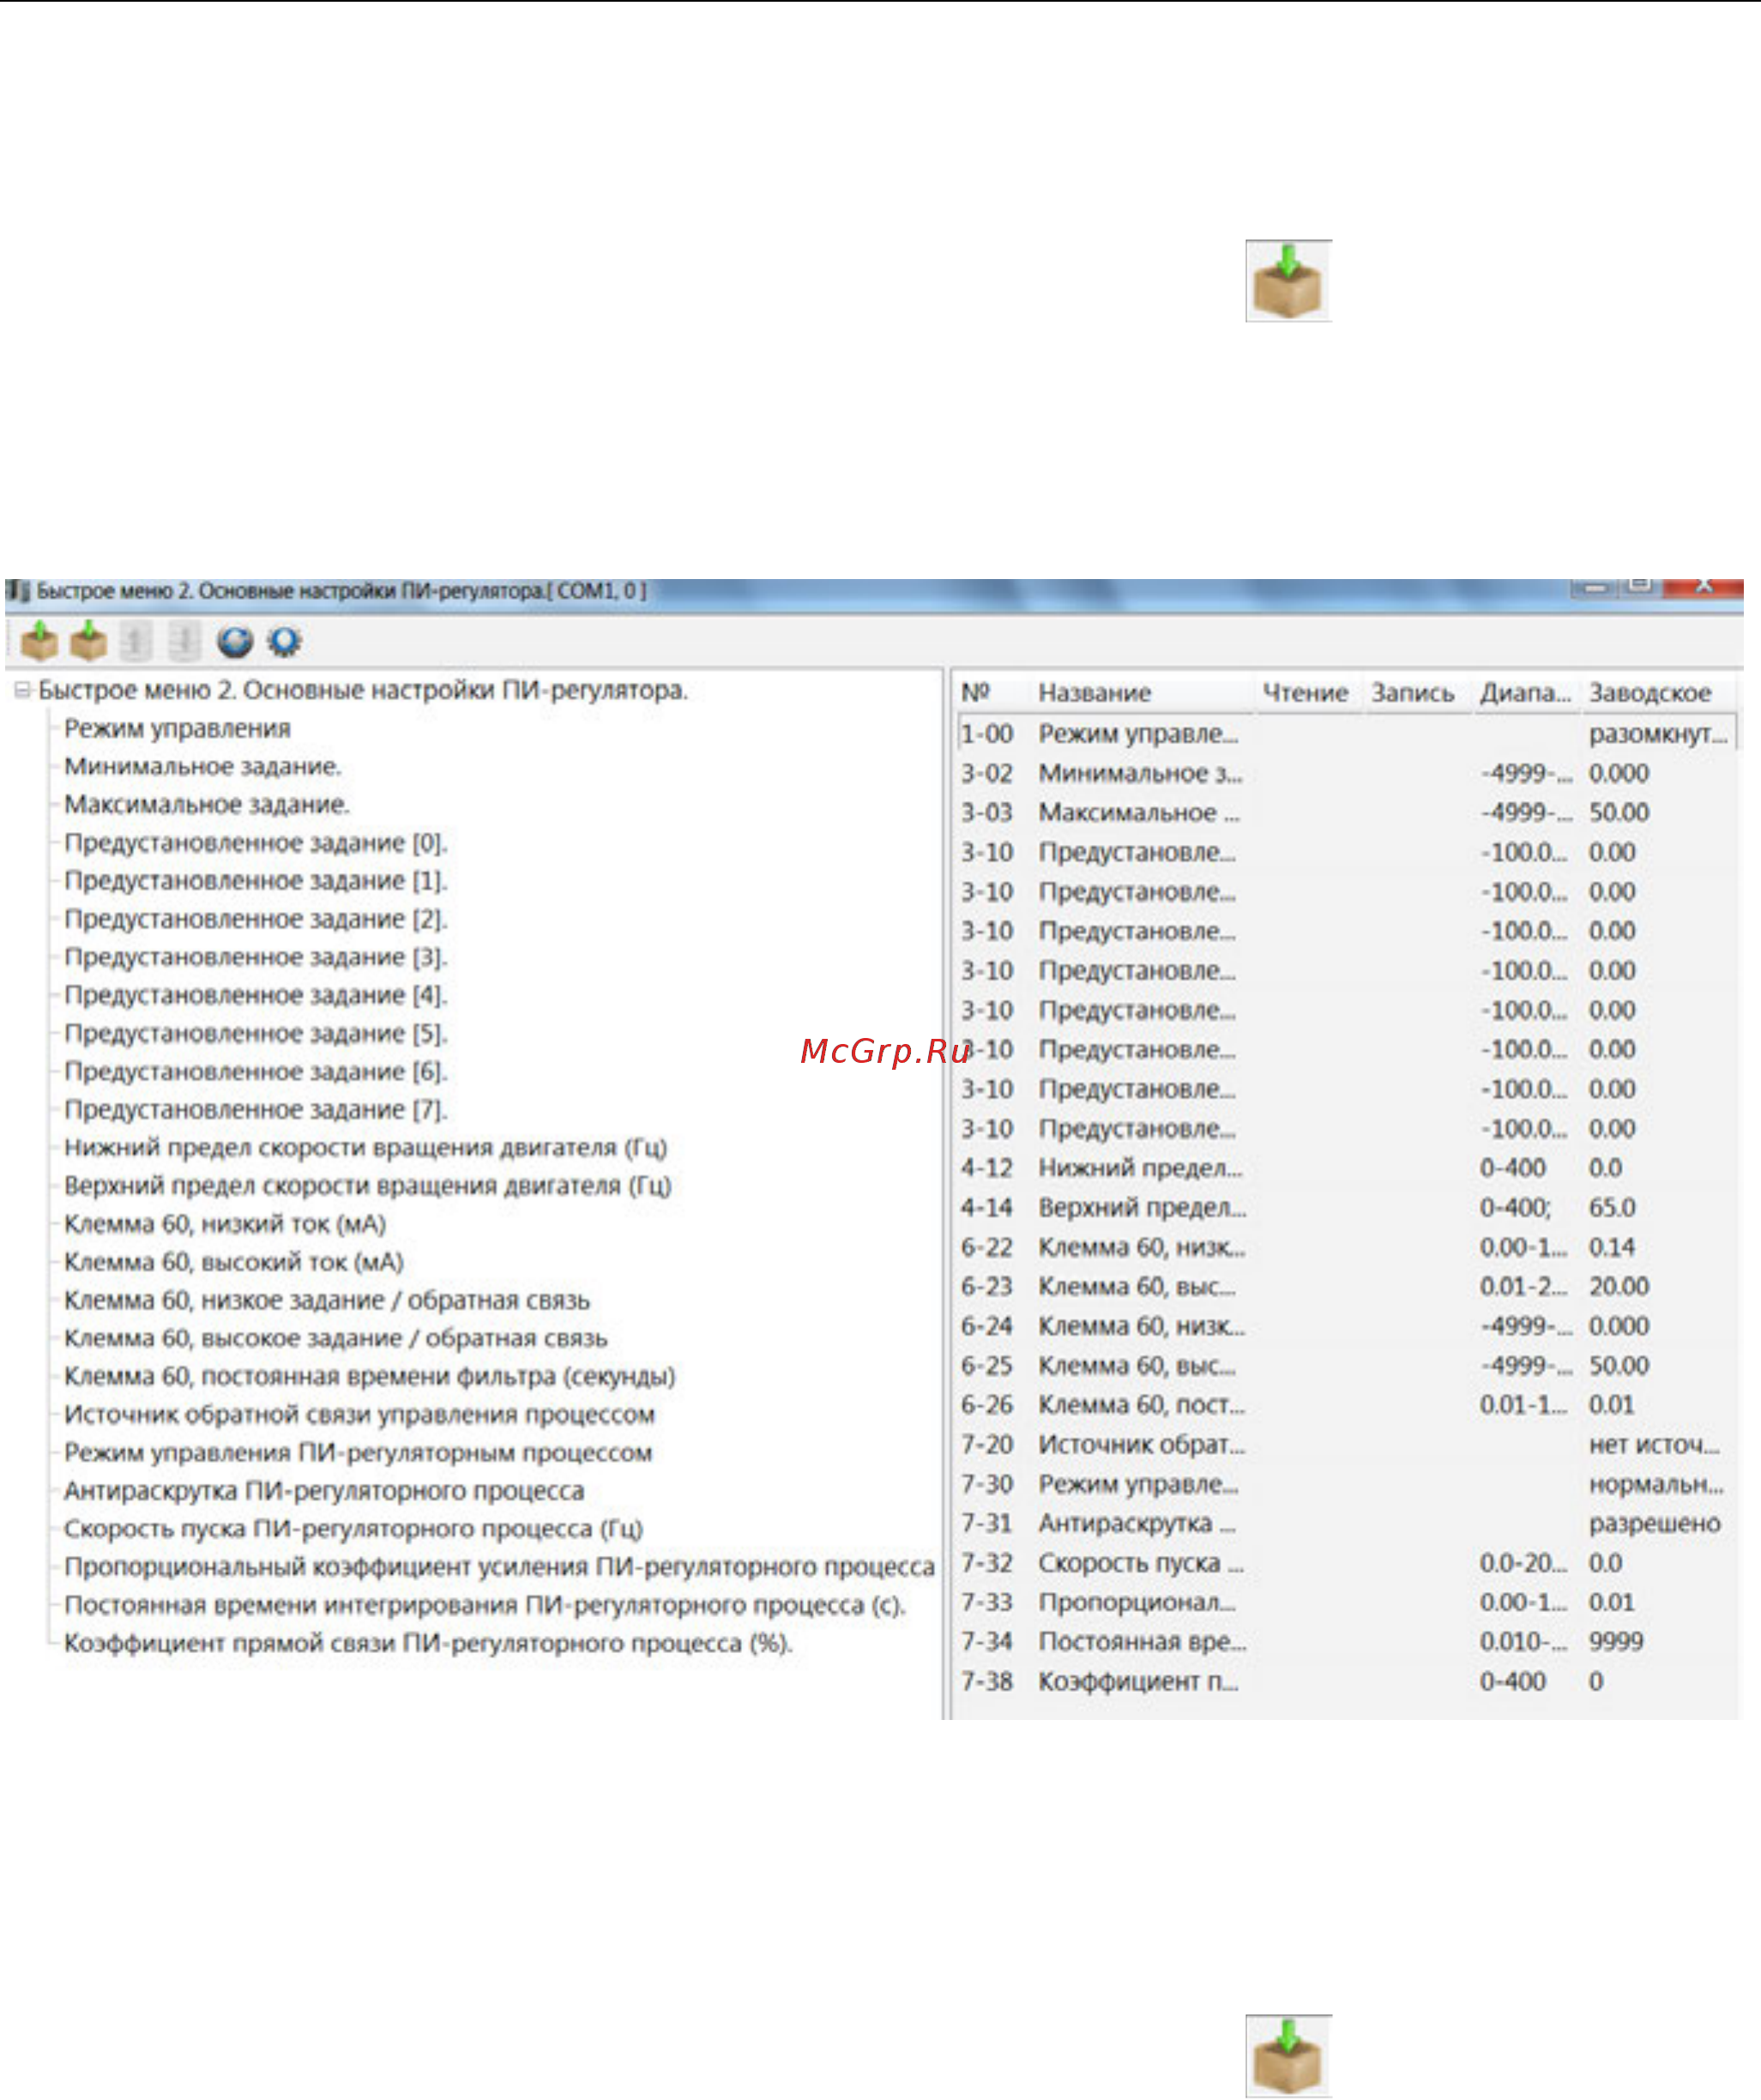Select Минимальное задание tree item
1761x2100 pixels.
pyautogui.click(x=203, y=766)
